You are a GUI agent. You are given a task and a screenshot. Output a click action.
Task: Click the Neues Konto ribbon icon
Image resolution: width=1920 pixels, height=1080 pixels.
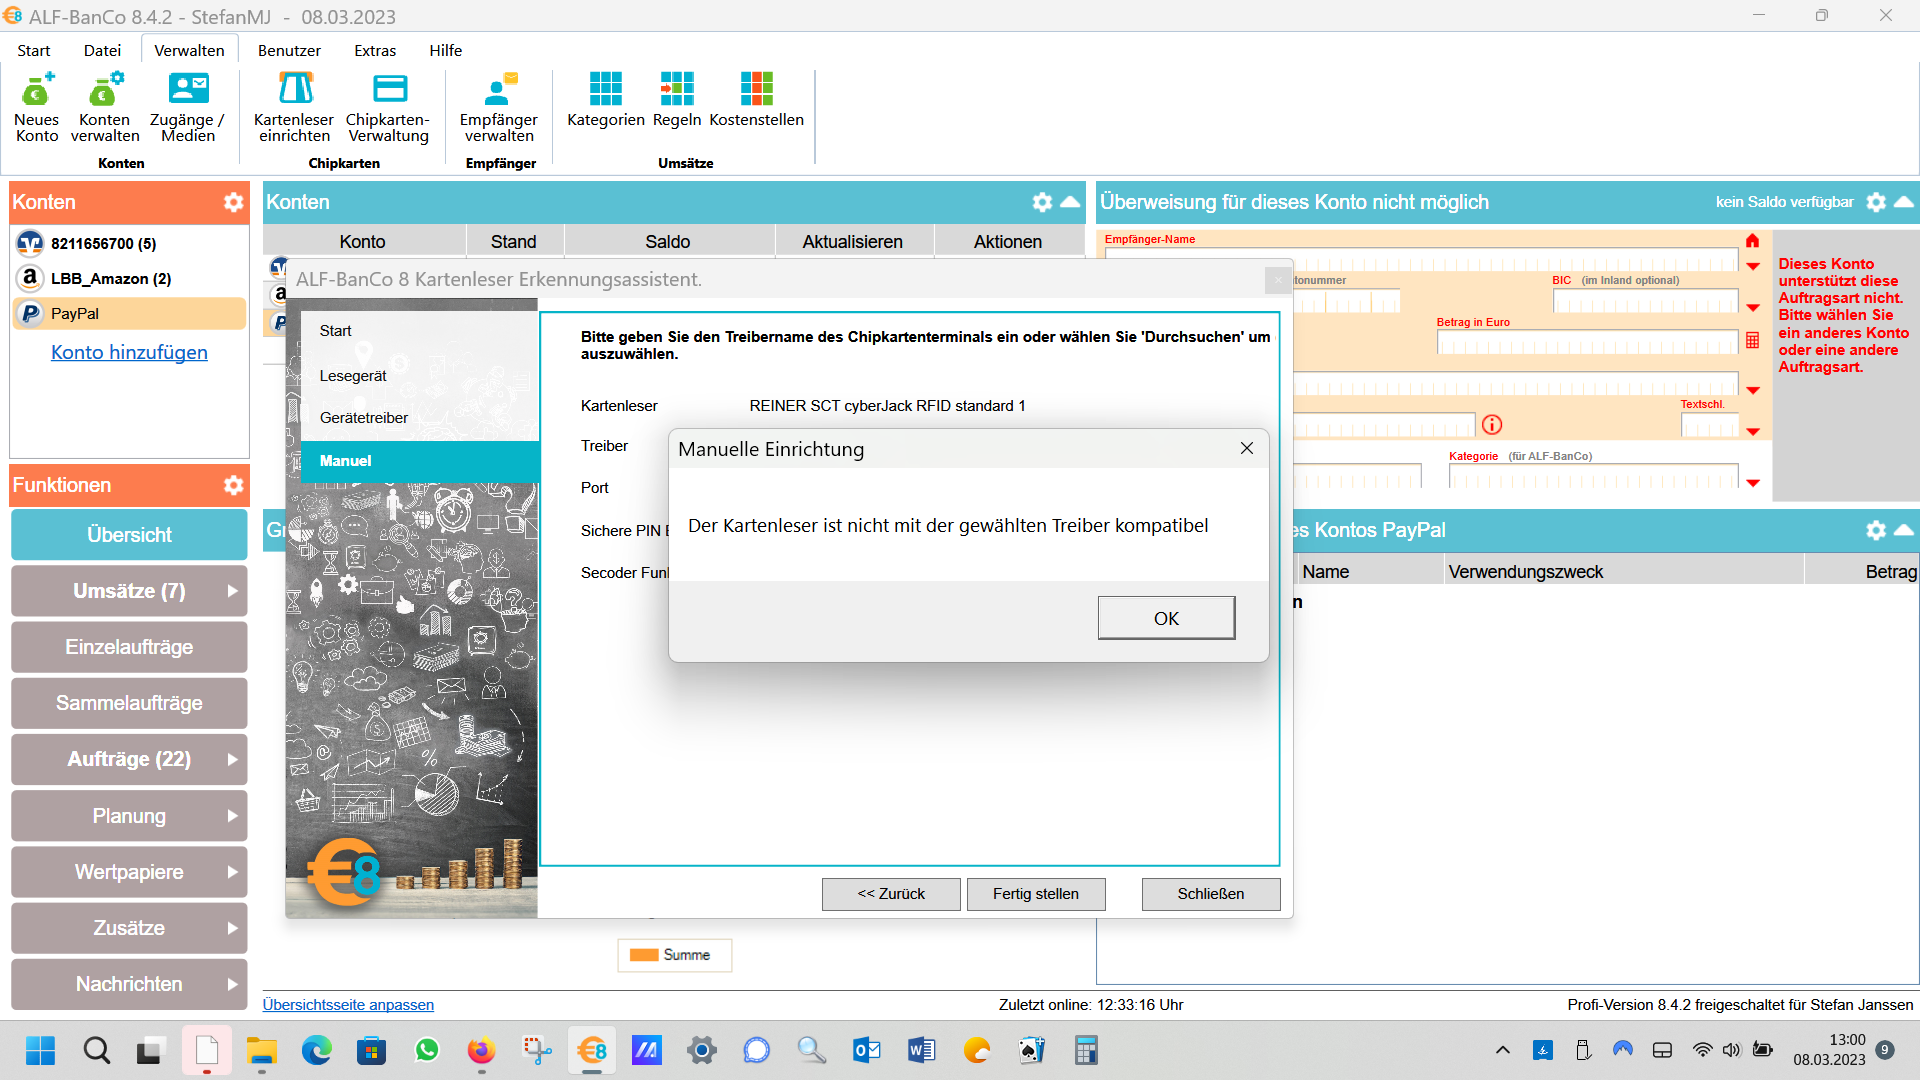coord(37,107)
